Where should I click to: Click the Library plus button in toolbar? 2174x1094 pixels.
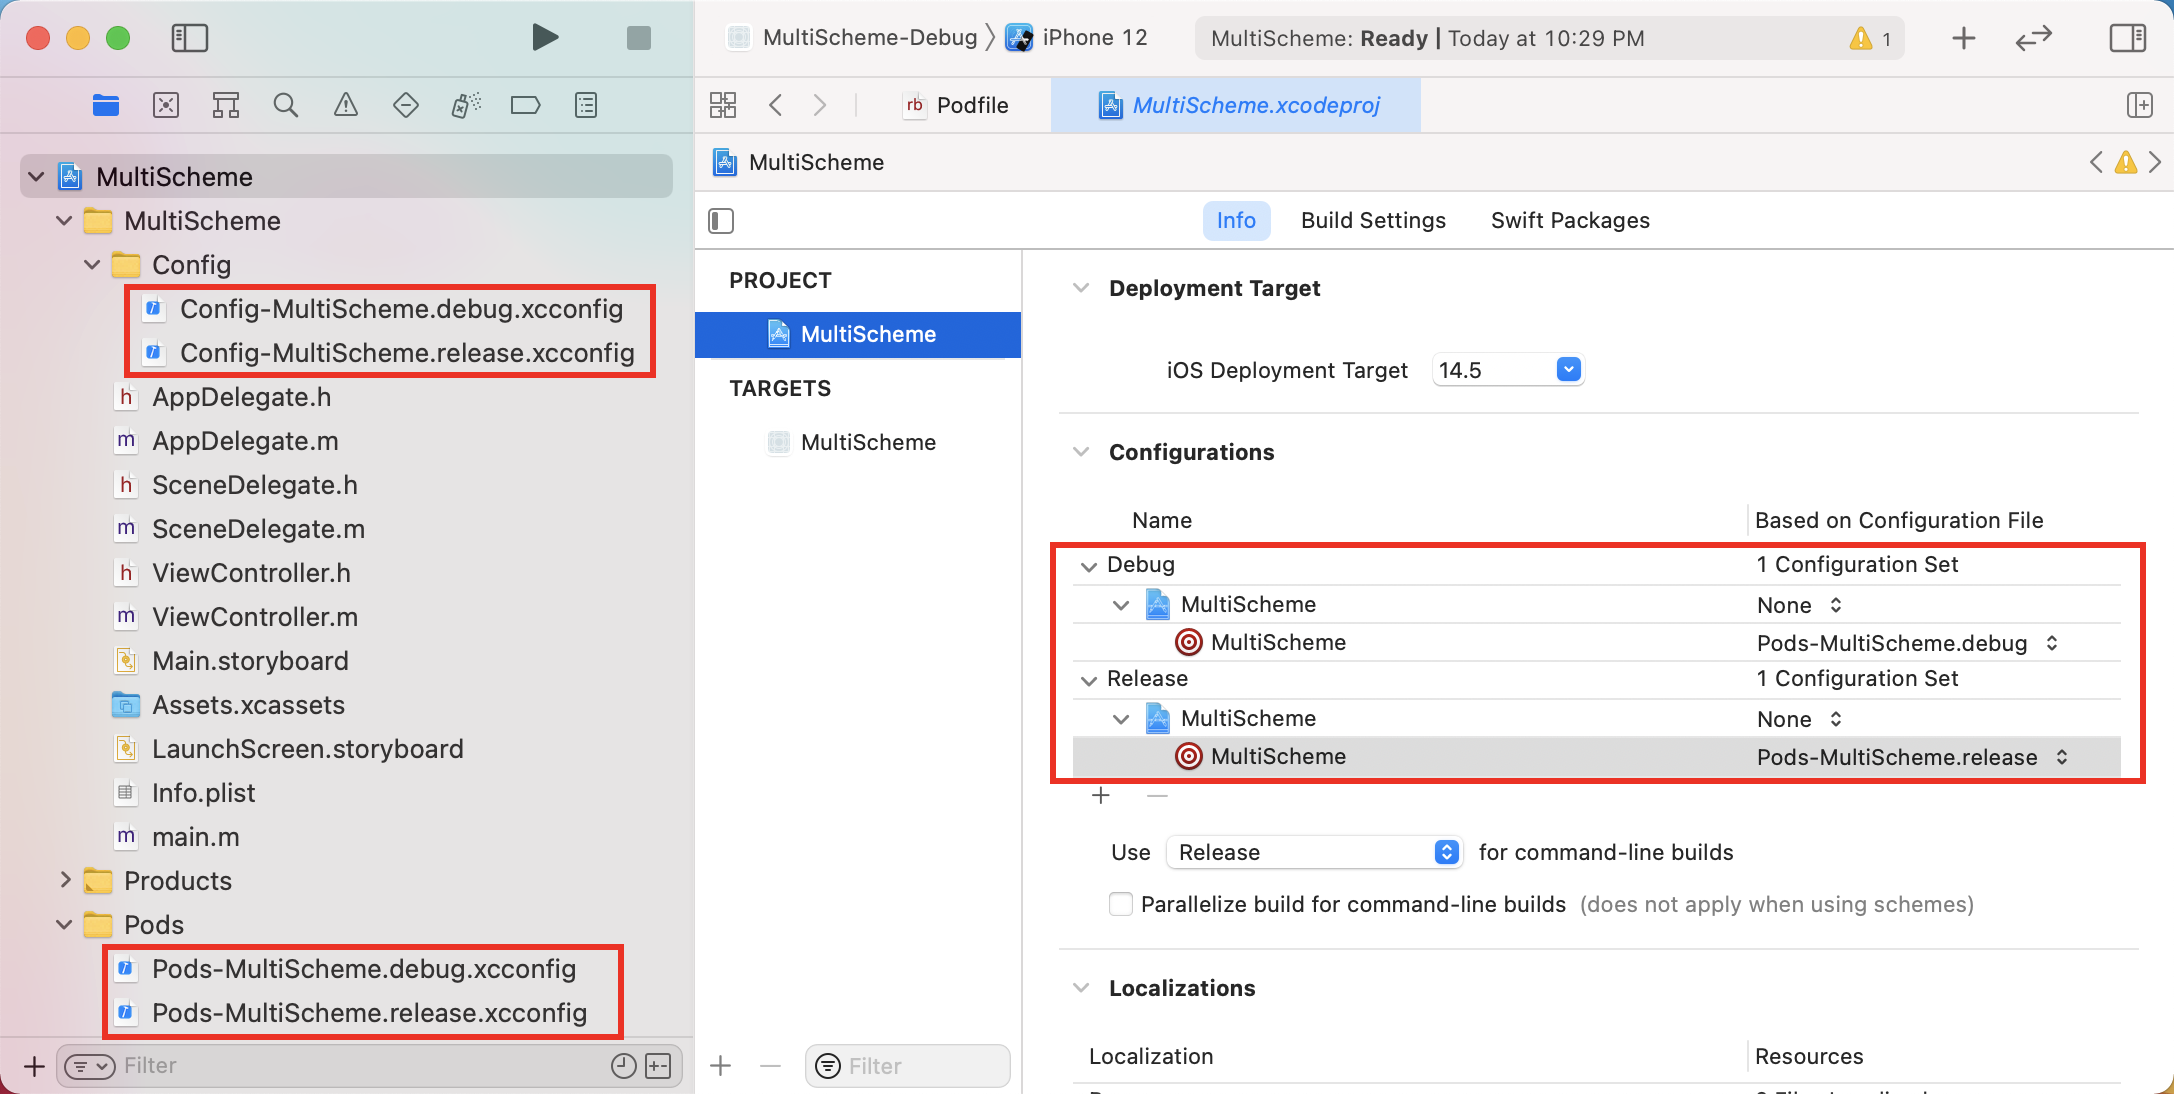(x=1963, y=38)
